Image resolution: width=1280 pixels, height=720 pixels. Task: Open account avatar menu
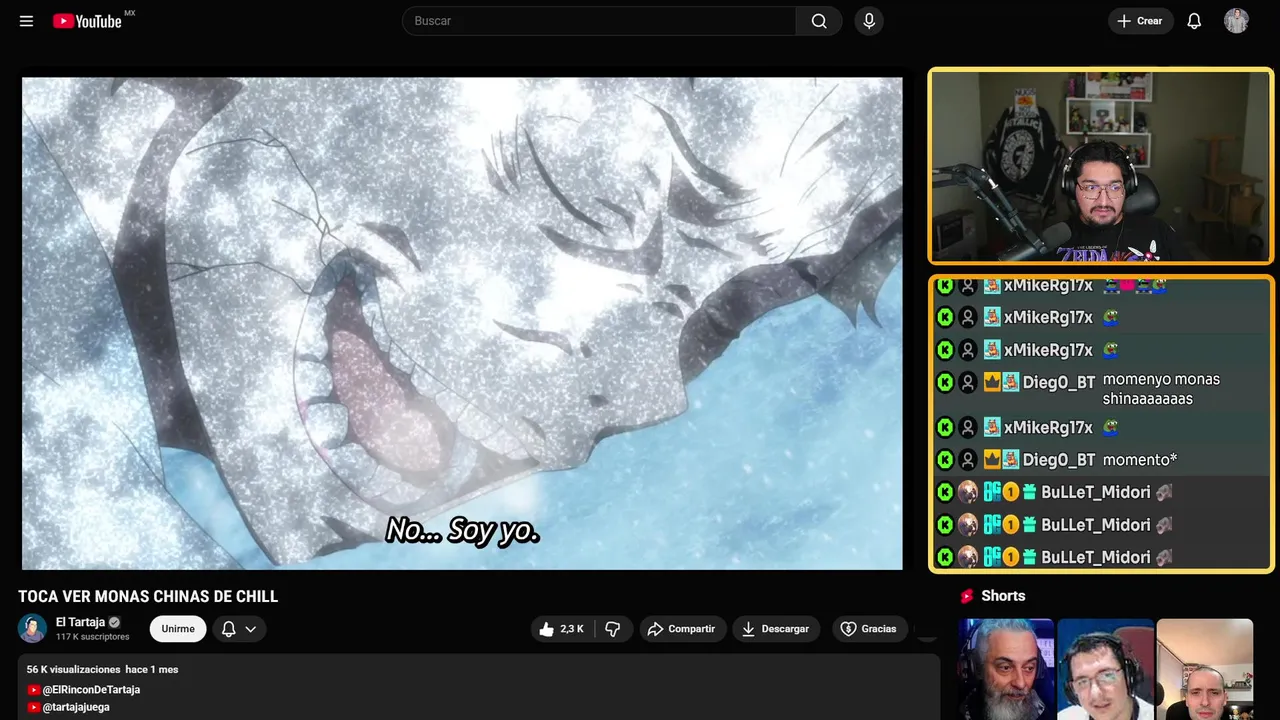pos(1236,21)
